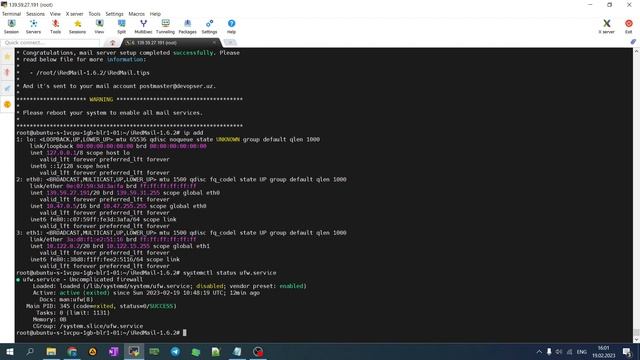Open the Session toolbar icon

click(x=11, y=26)
